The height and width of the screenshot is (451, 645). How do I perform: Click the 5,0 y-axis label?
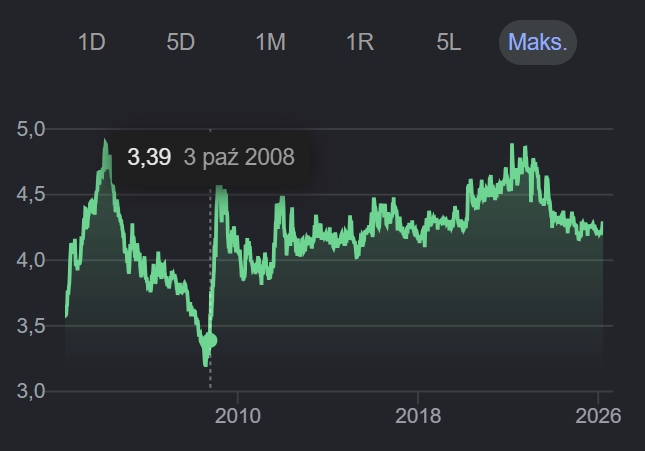[x=31, y=129]
